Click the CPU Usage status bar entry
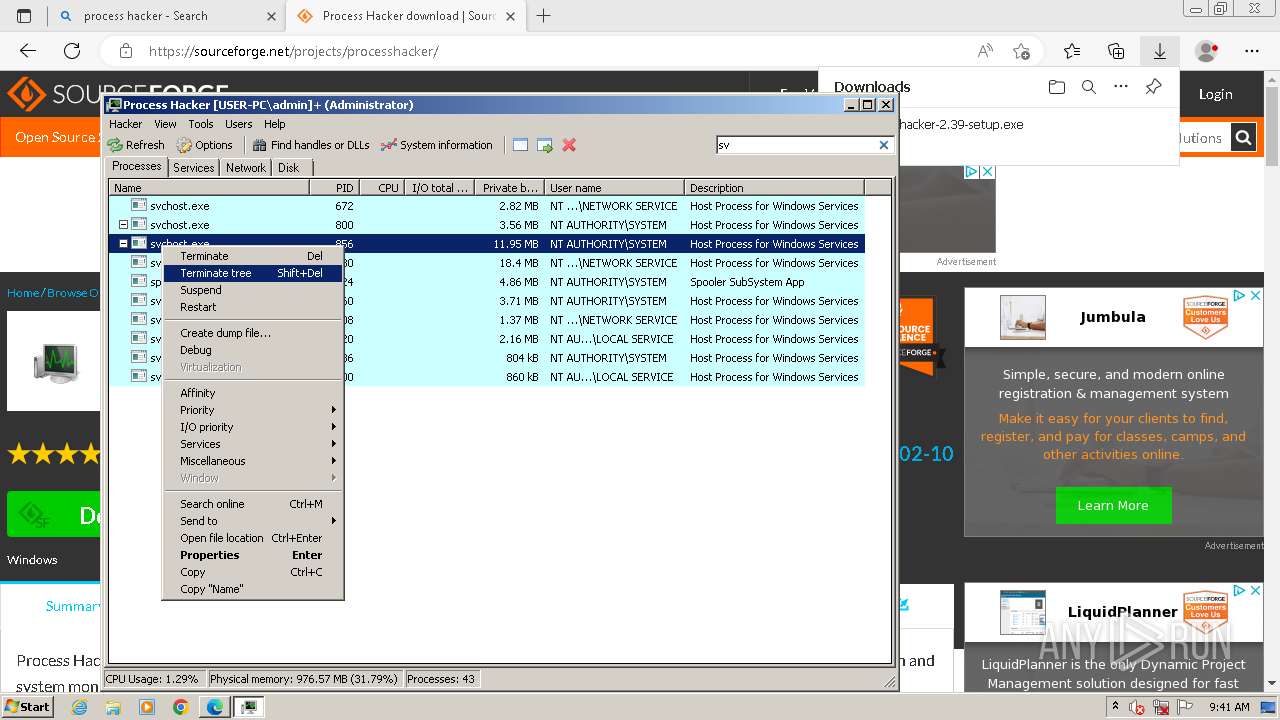 coord(154,679)
